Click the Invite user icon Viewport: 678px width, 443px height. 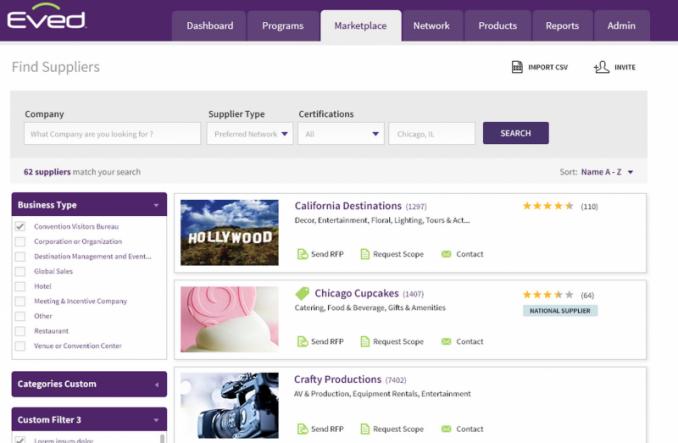coord(601,67)
